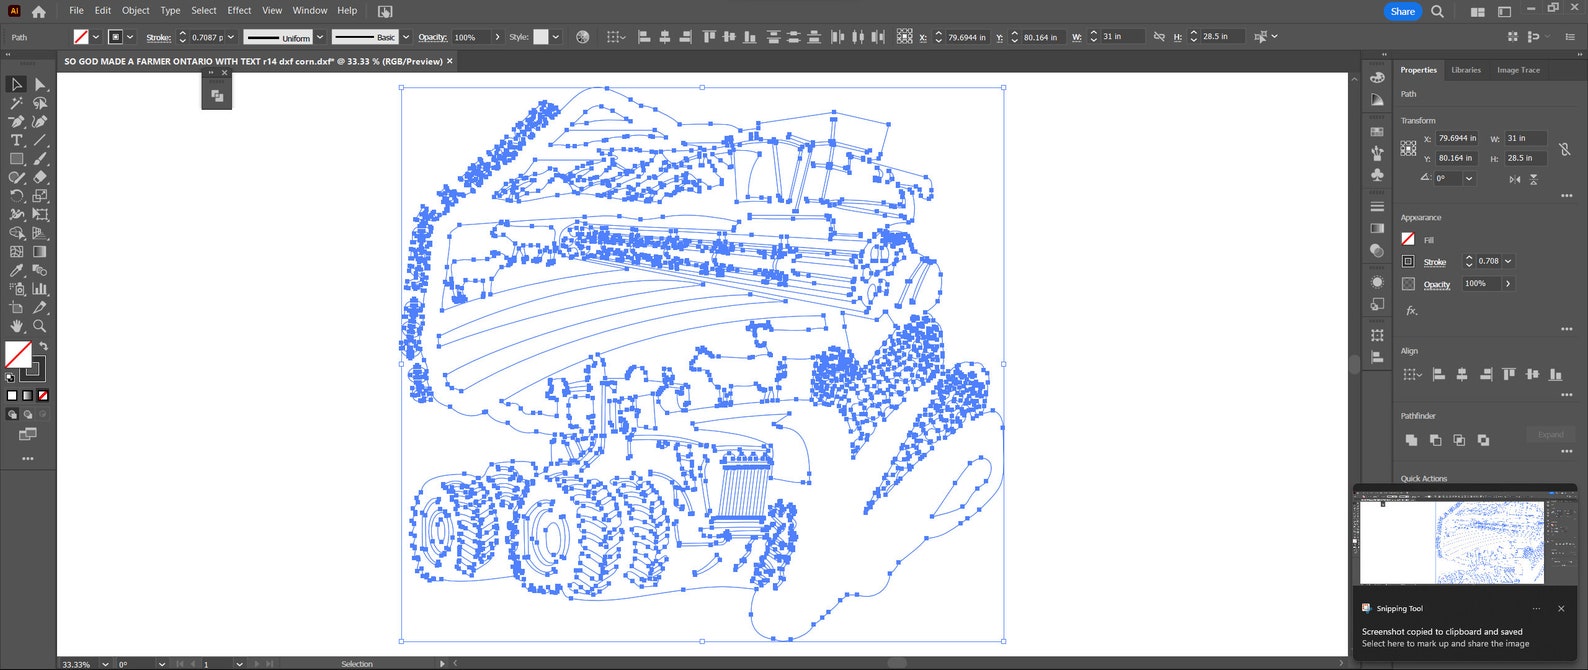The height and width of the screenshot is (670, 1588).
Task: Click the Share button
Action: coord(1402,11)
